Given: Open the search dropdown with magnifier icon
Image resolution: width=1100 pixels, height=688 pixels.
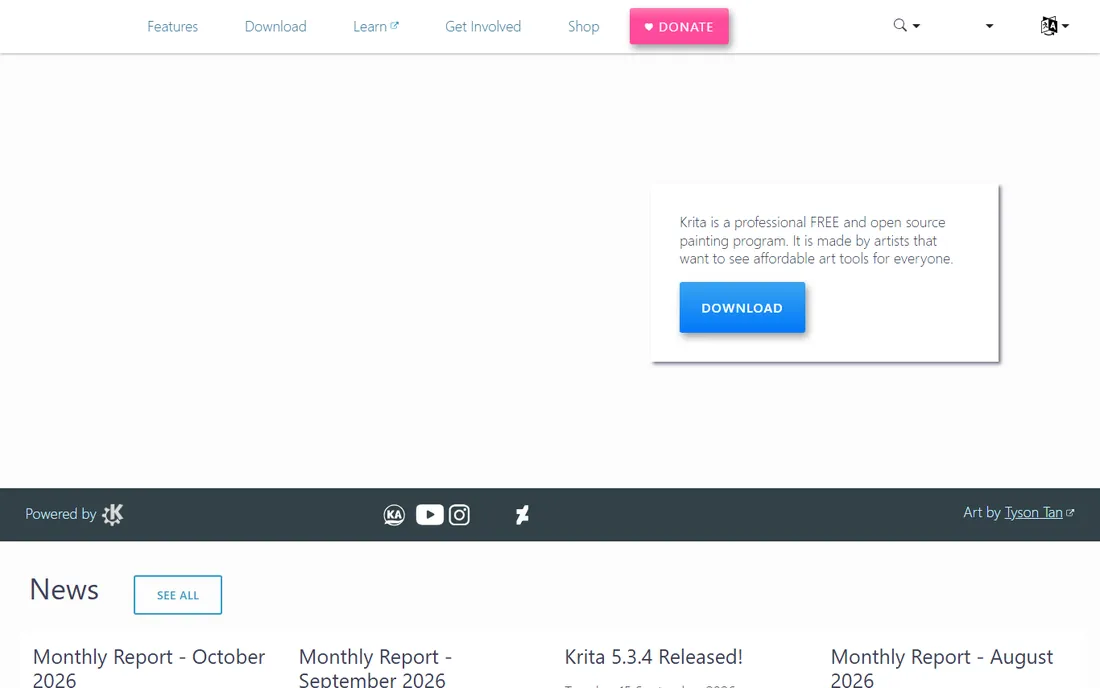Looking at the screenshot, I should 906,26.
